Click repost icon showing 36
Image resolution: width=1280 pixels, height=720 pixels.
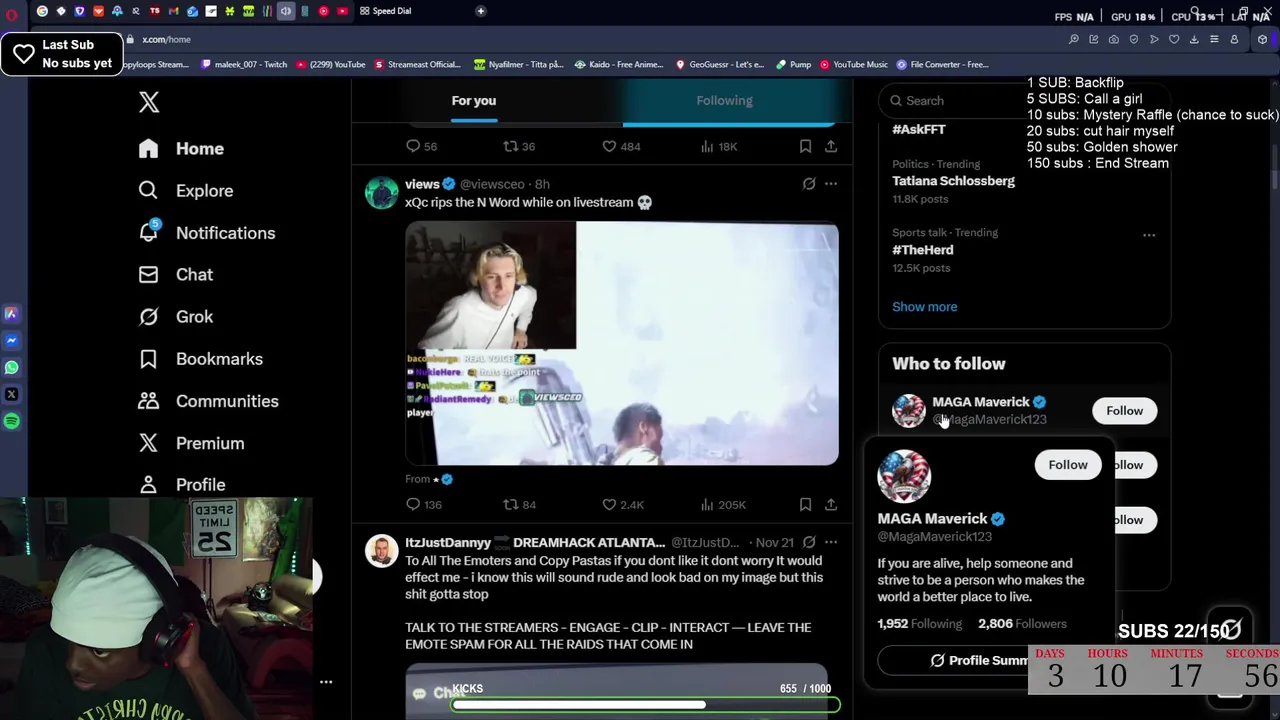(x=510, y=146)
